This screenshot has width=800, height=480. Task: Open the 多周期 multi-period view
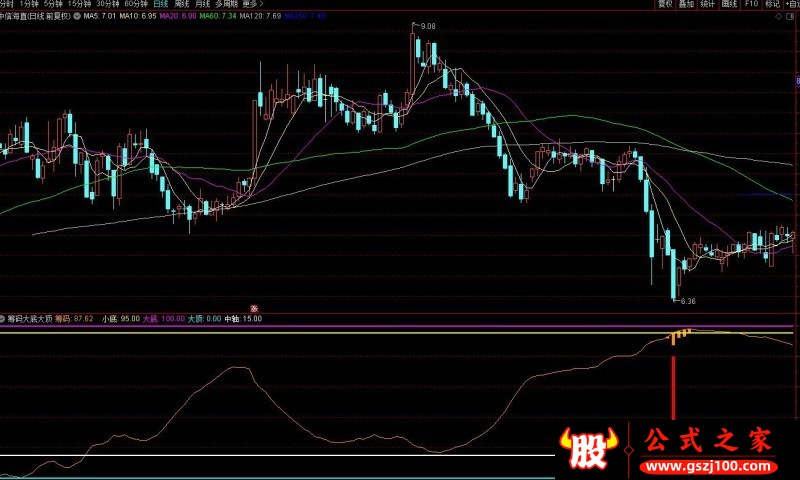(226, 4)
